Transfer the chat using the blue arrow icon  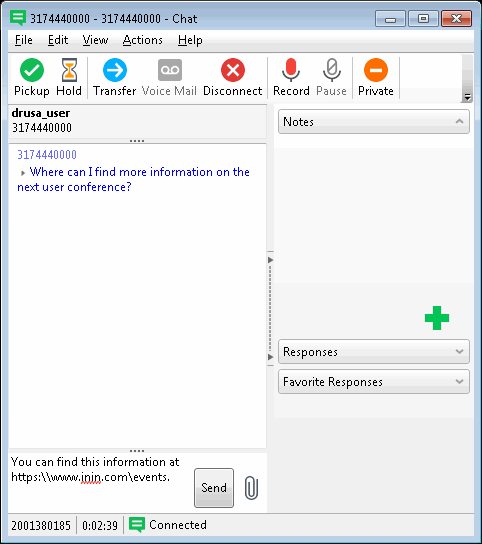115,70
